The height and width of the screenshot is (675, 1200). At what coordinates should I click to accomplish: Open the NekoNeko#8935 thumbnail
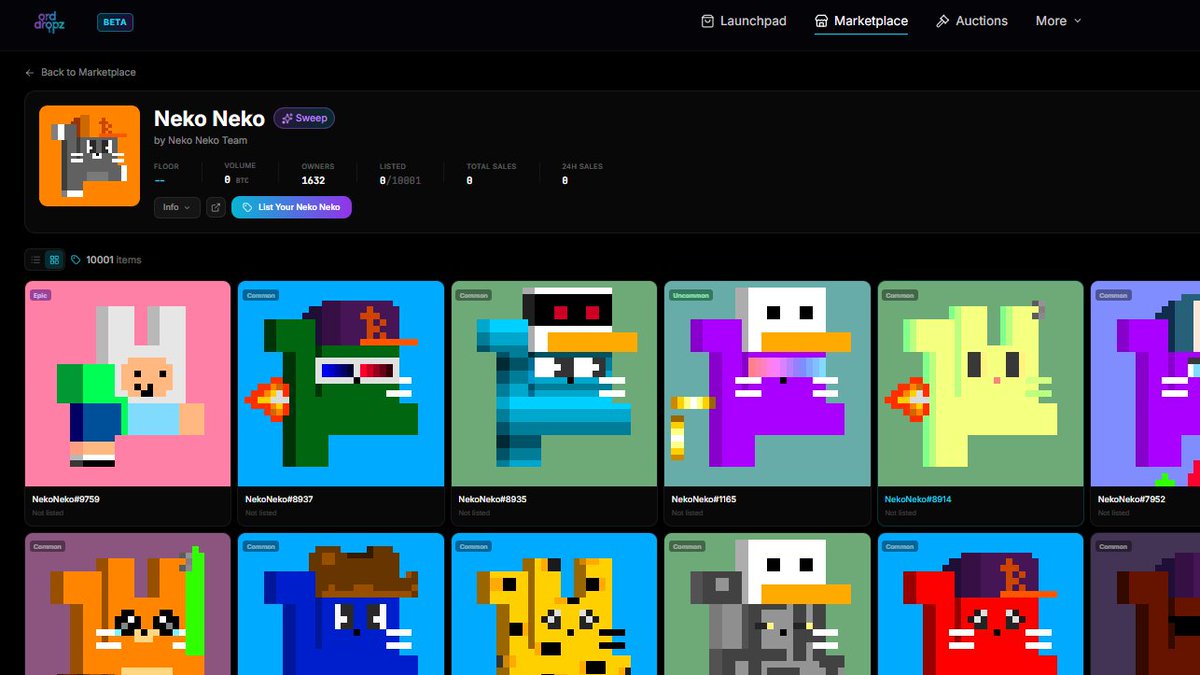pyautogui.click(x=554, y=384)
